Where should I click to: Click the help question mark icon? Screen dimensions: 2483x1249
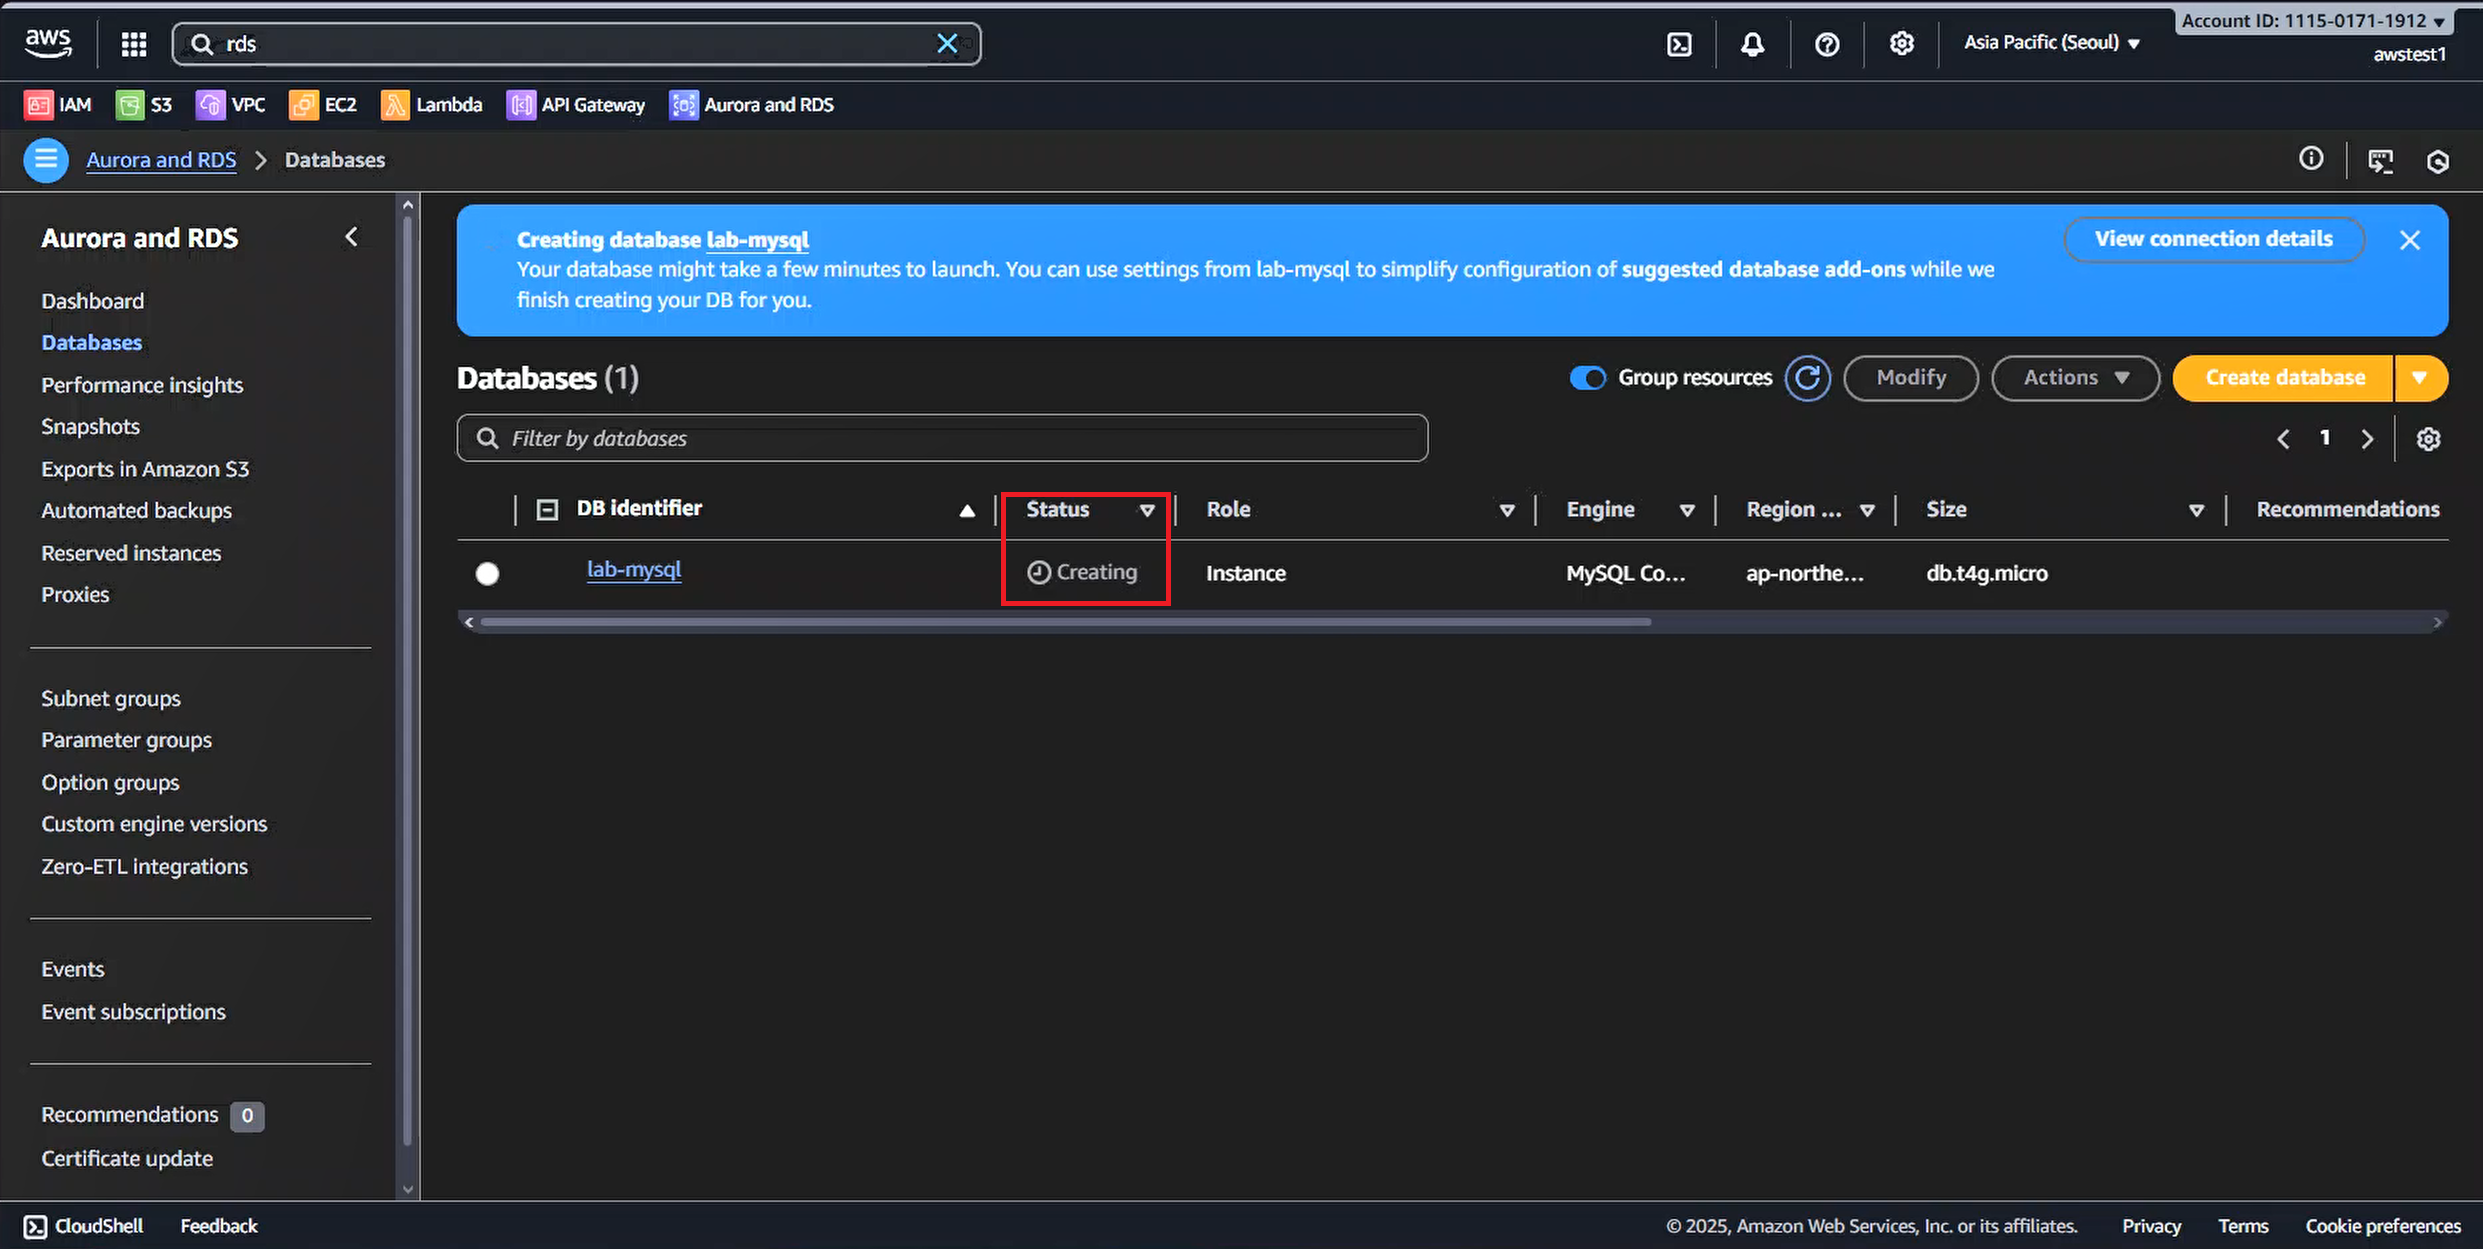click(x=1826, y=44)
